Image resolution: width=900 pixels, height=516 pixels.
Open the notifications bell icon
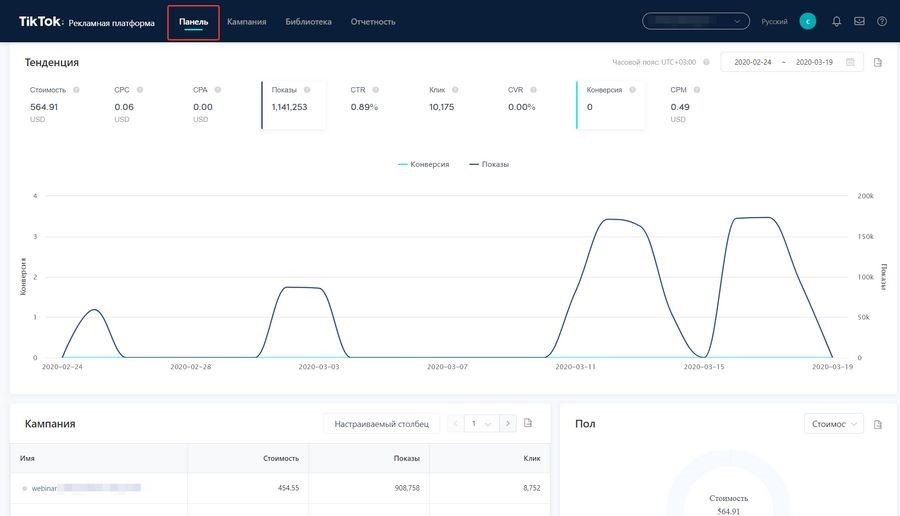click(836, 21)
